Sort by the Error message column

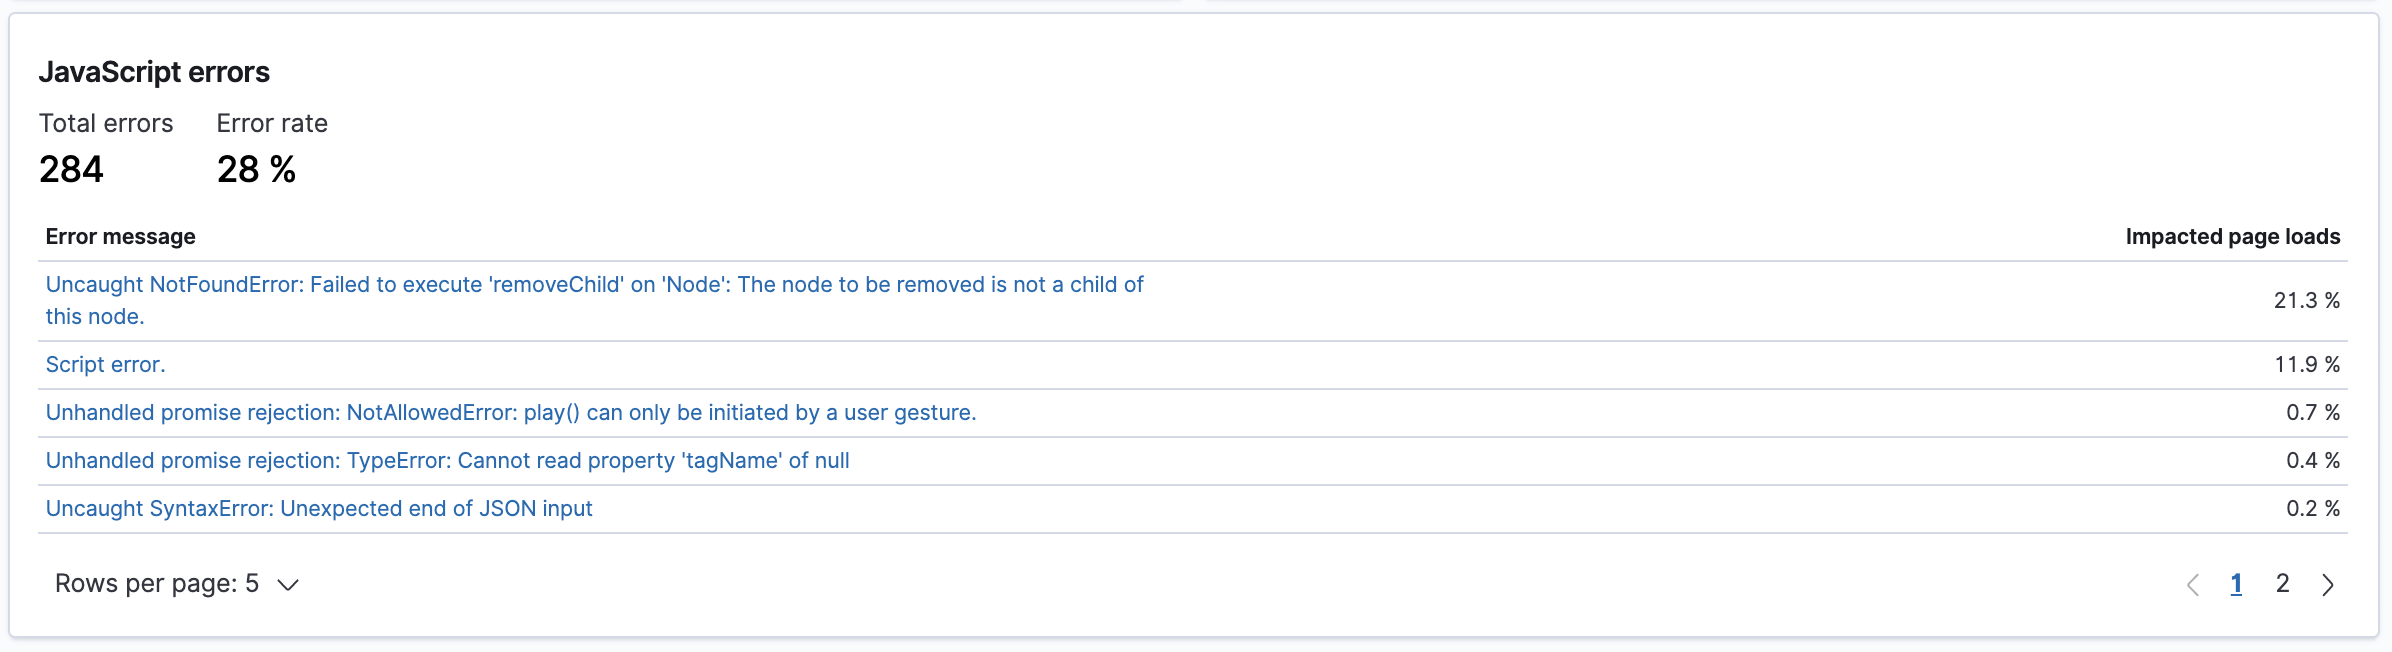[120, 237]
